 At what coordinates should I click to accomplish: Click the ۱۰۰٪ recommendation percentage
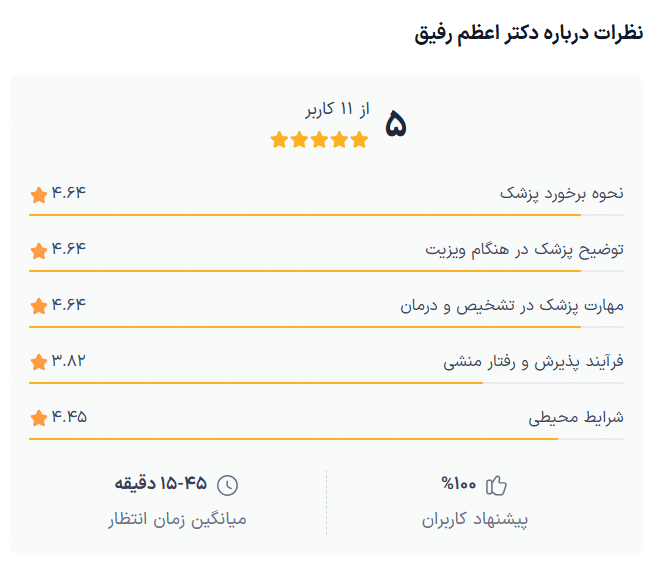(459, 485)
